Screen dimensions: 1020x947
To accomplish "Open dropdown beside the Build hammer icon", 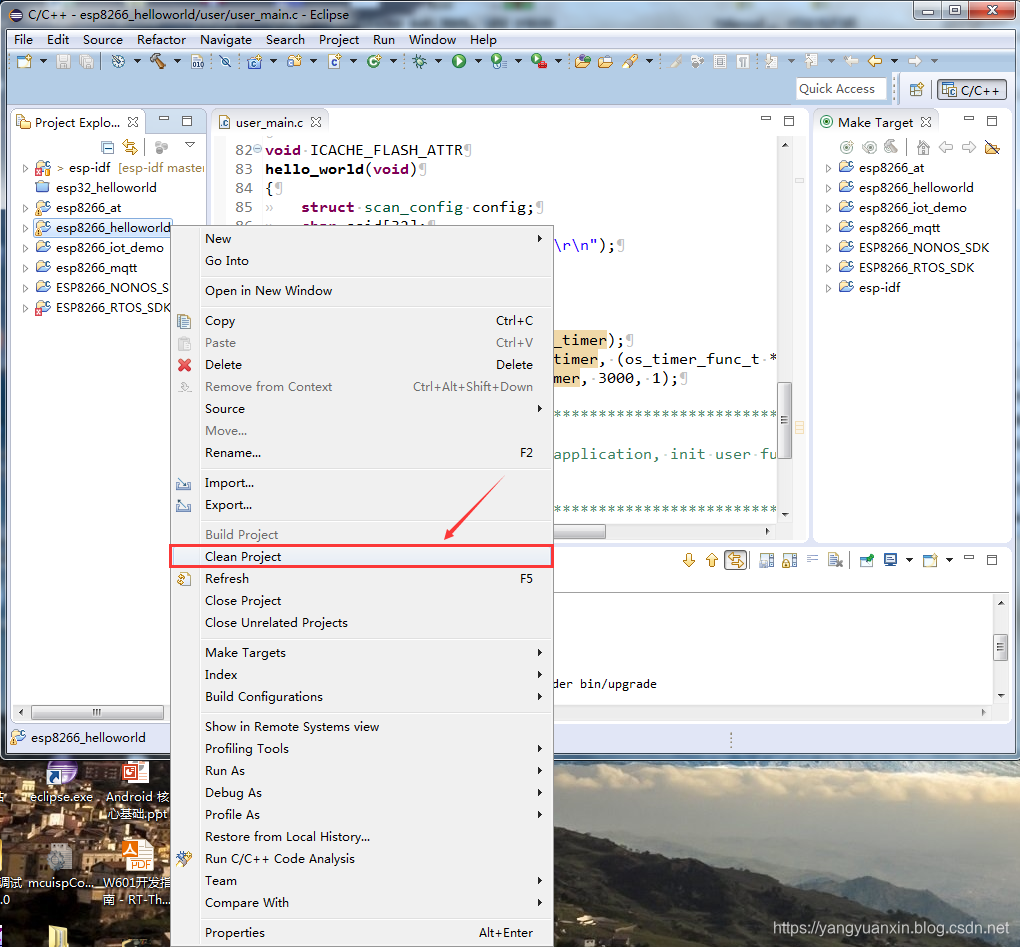I will pyautogui.click(x=177, y=61).
